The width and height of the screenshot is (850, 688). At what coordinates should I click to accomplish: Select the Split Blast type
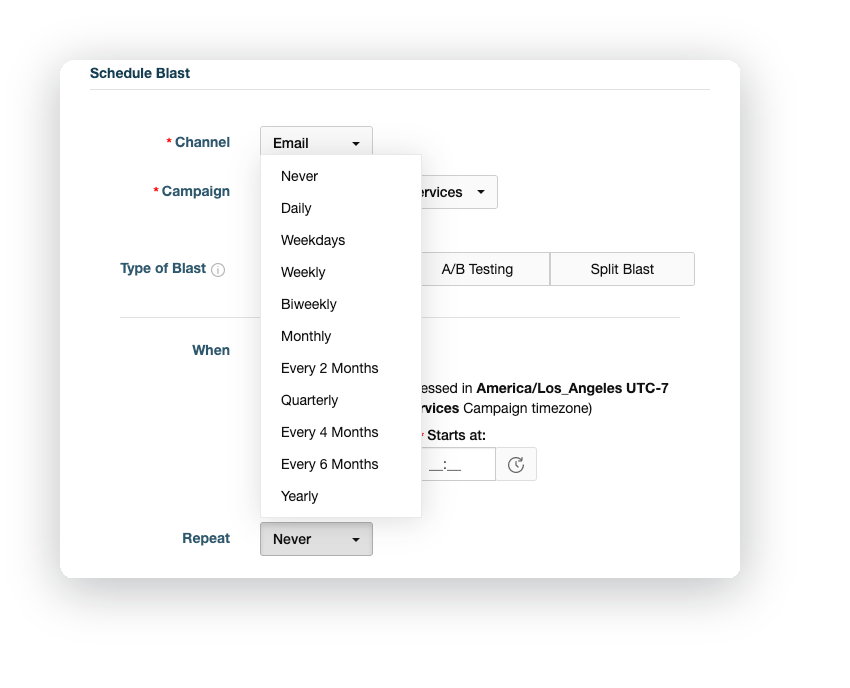point(622,269)
